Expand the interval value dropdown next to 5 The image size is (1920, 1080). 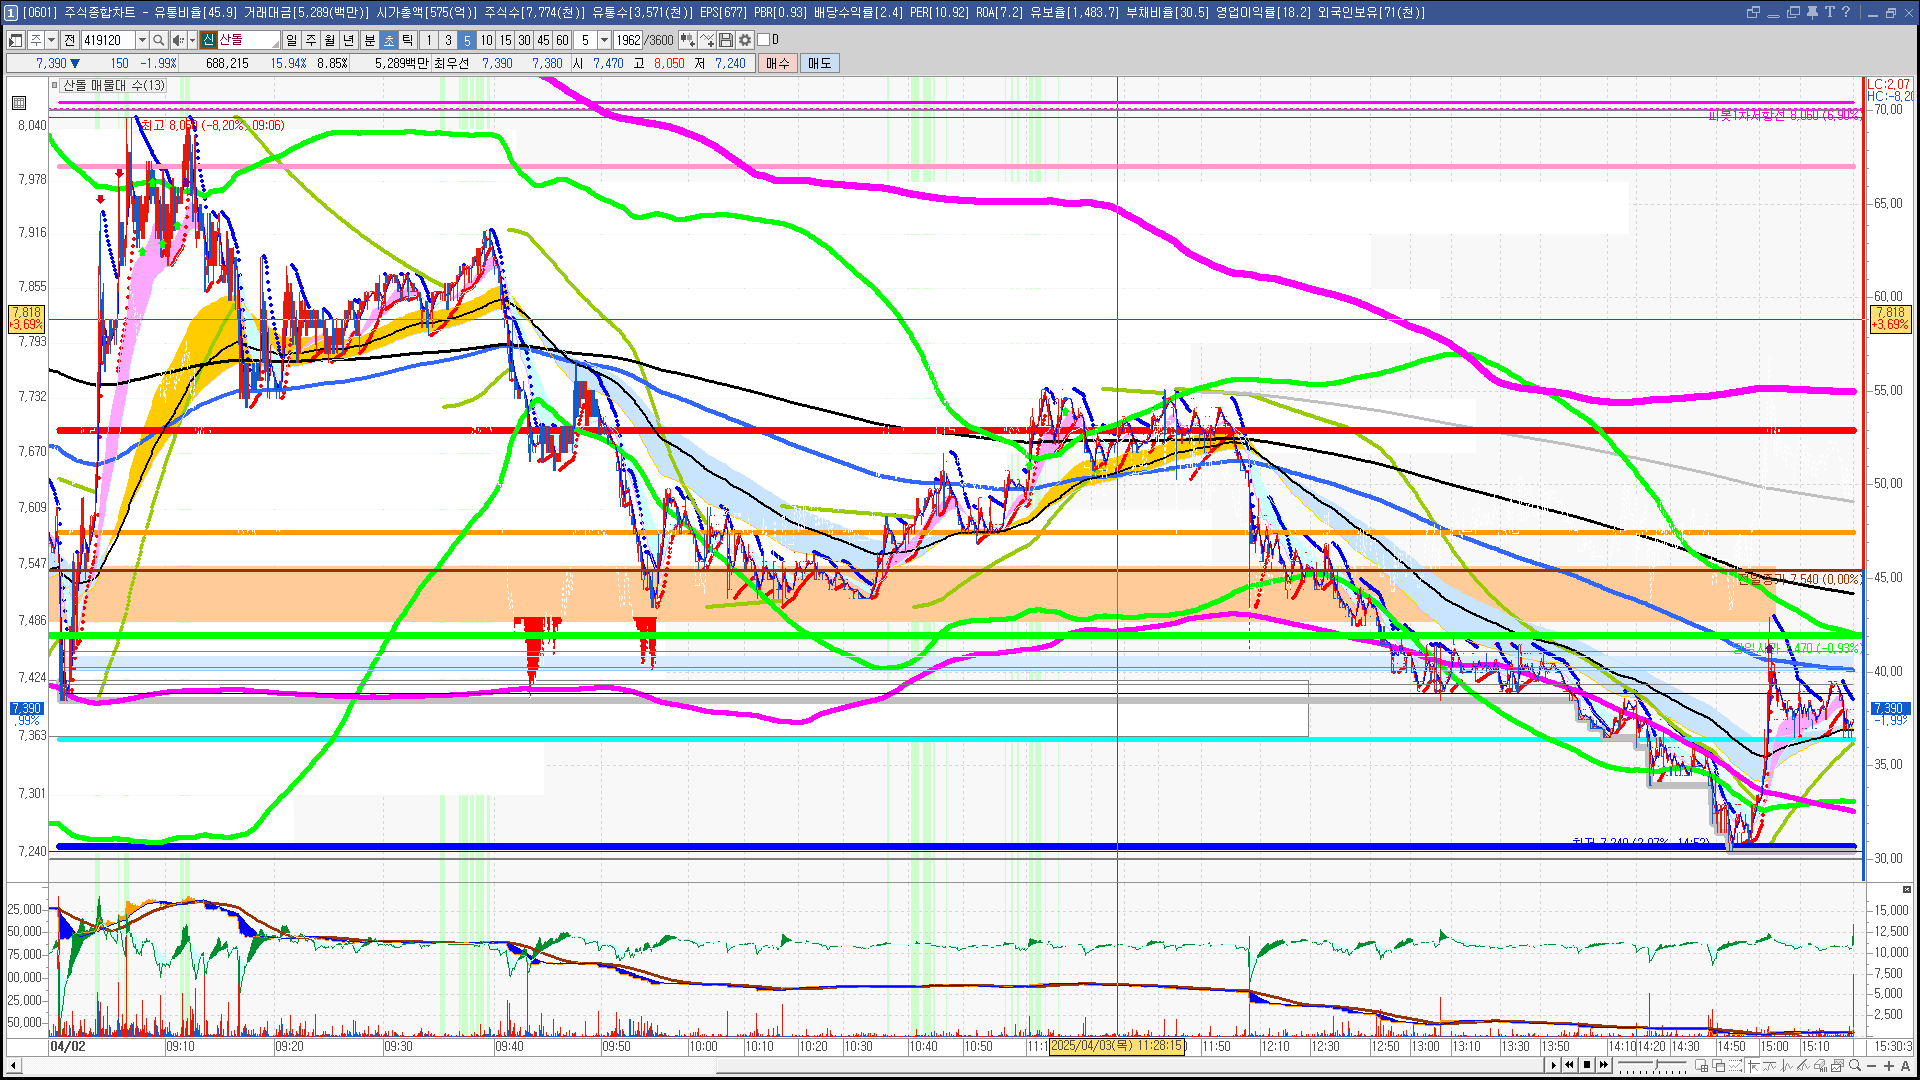point(604,40)
